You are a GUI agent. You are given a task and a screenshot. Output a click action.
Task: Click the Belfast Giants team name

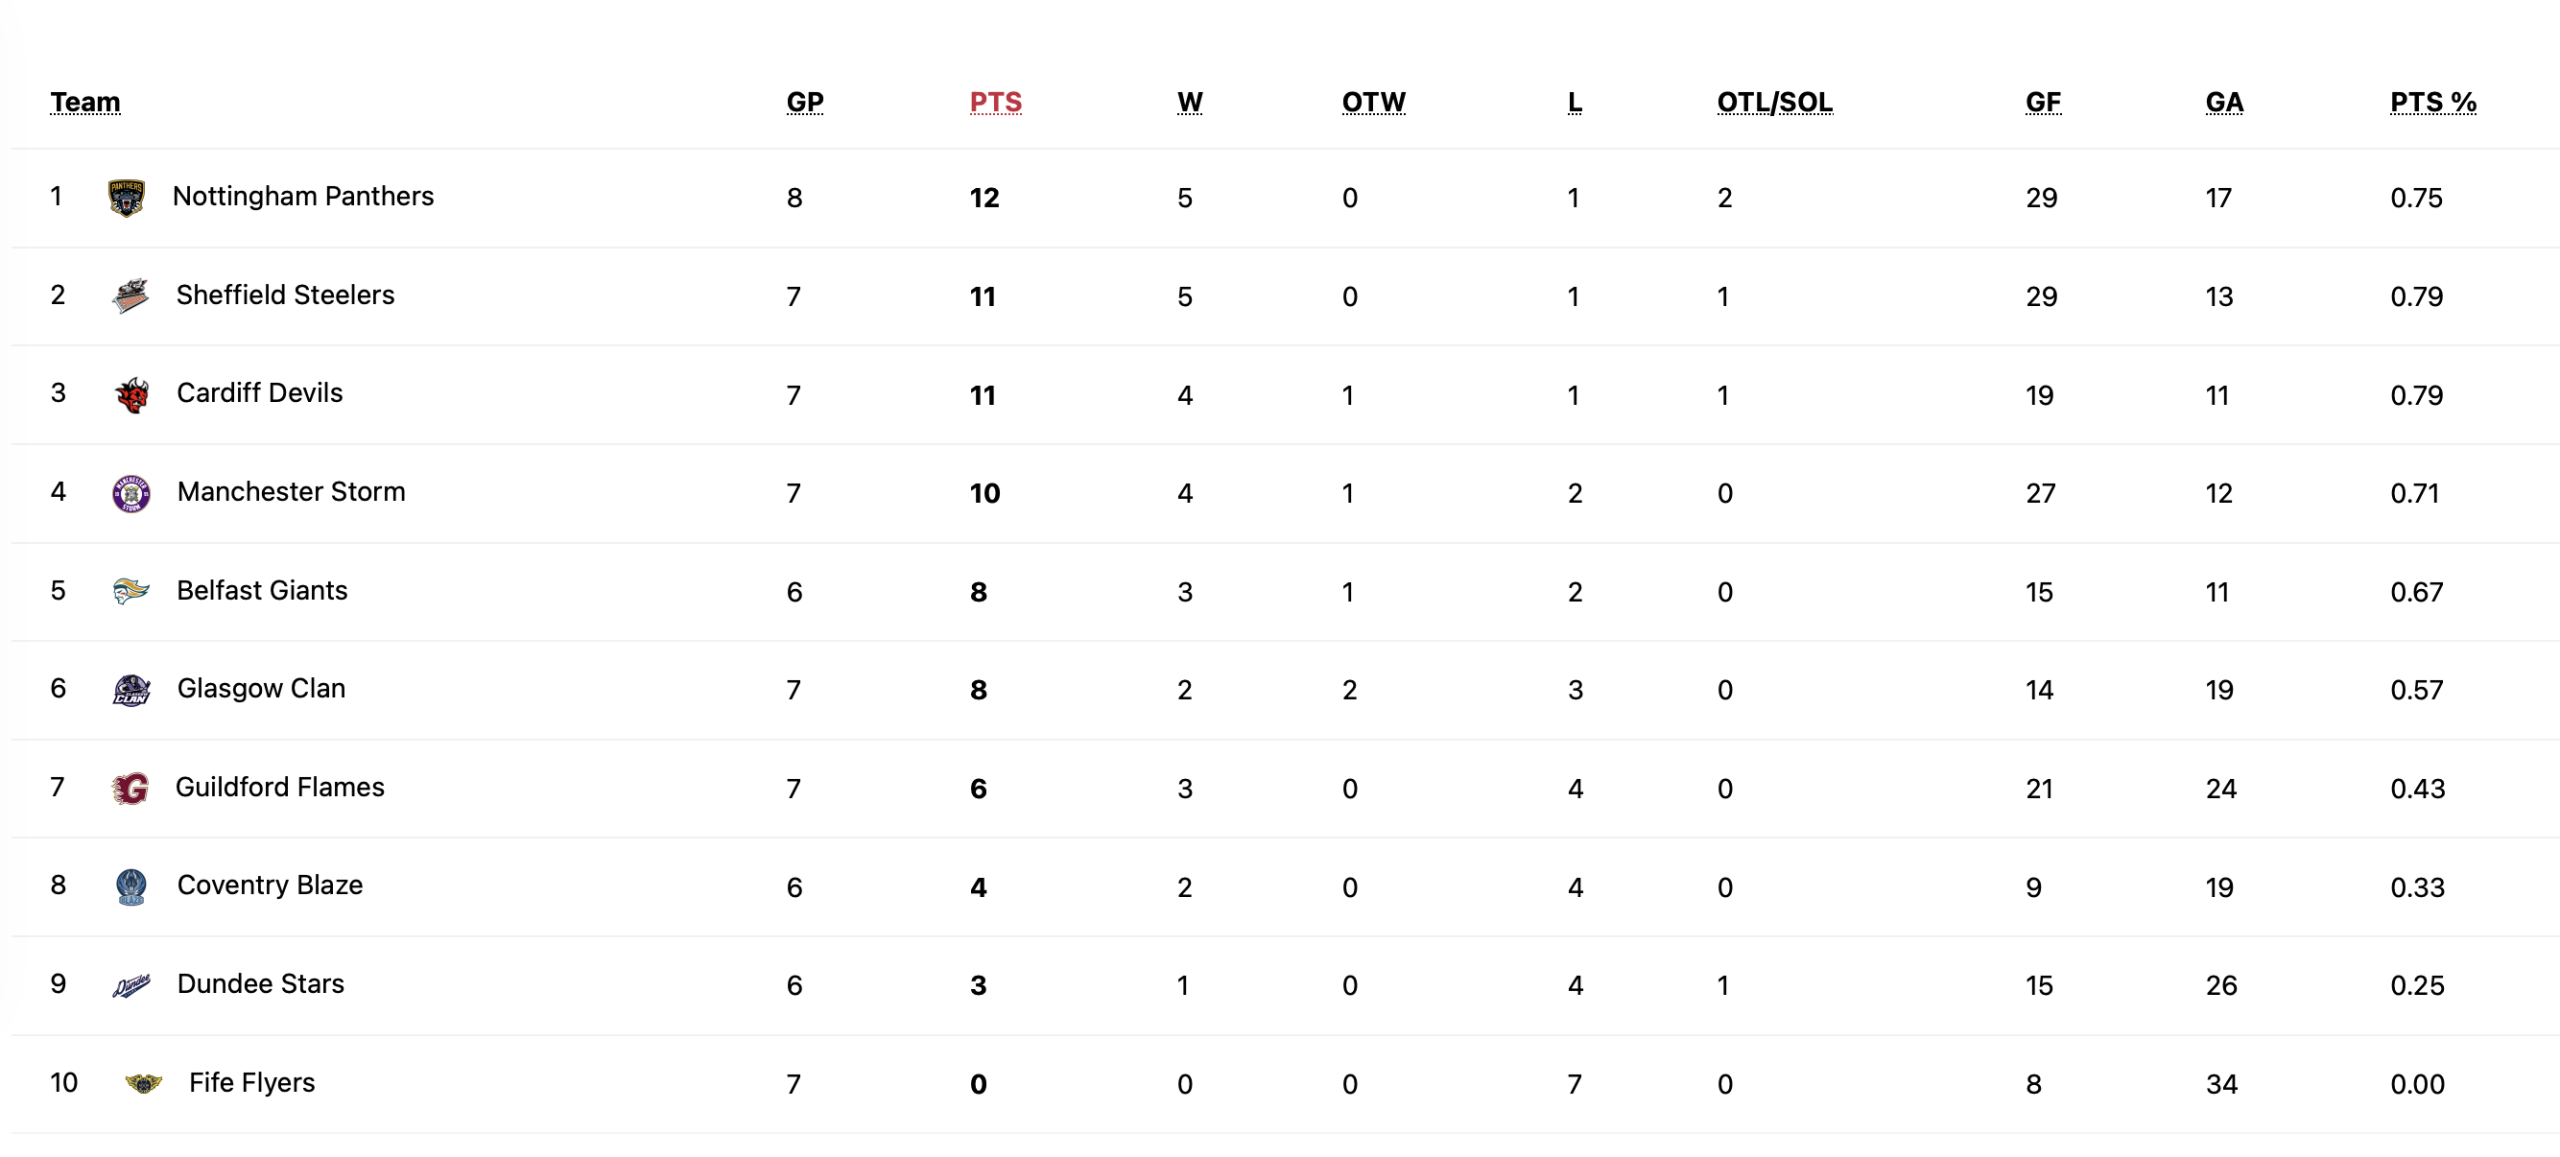(x=262, y=590)
